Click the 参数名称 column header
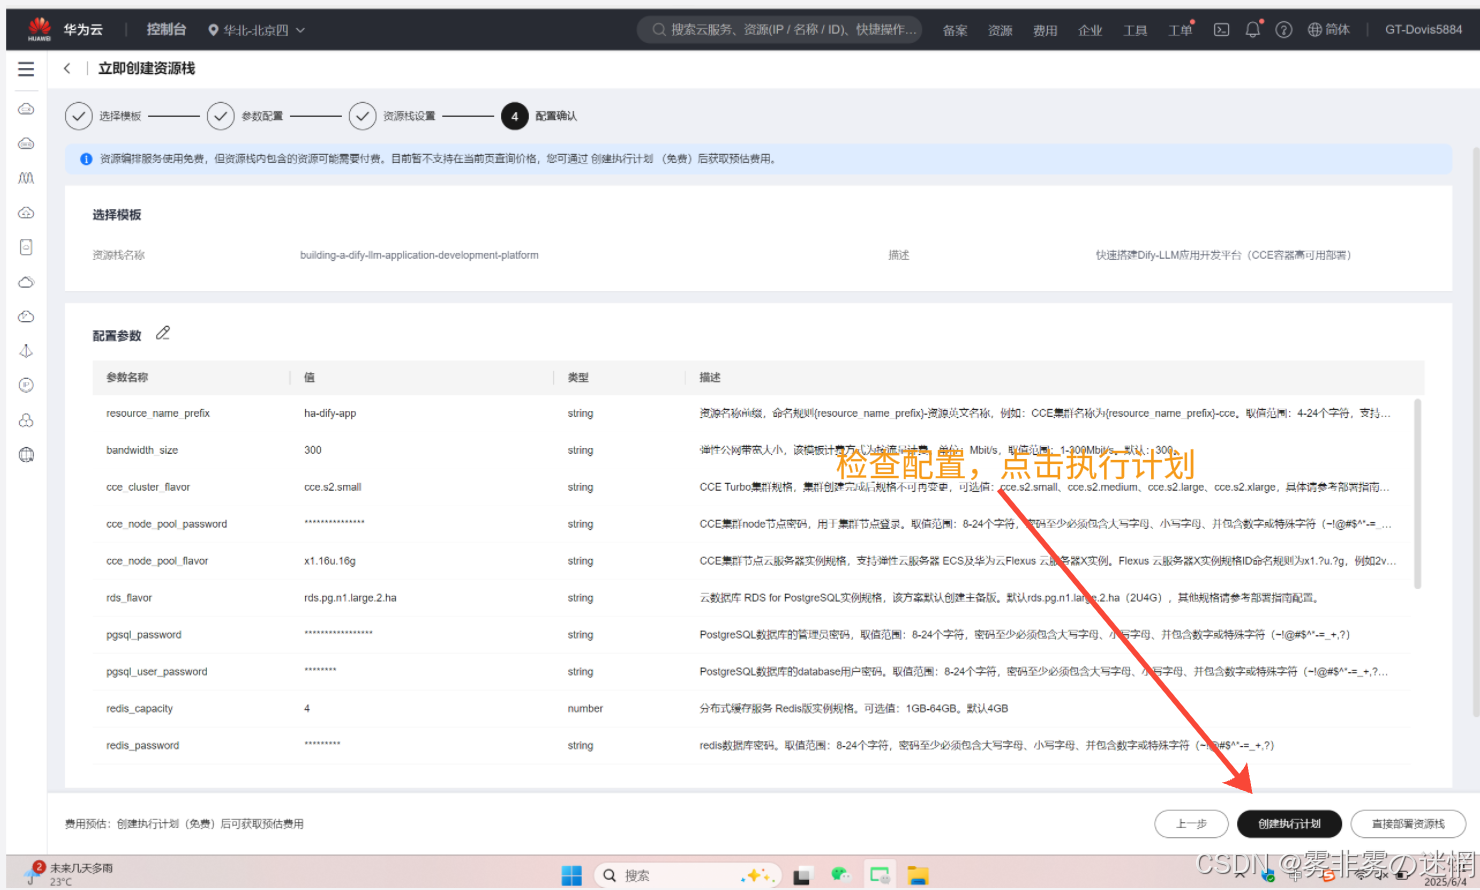Image resolution: width=1480 pixels, height=890 pixels. [127, 377]
